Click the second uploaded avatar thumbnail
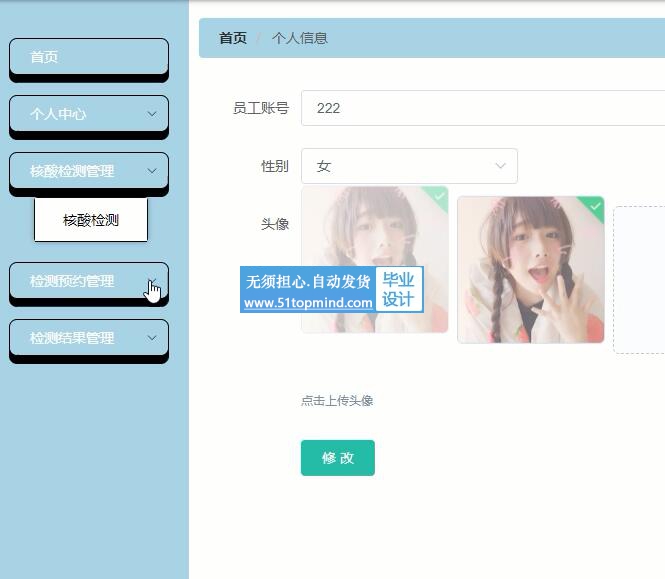 pyautogui.click(x=531, y=270)
